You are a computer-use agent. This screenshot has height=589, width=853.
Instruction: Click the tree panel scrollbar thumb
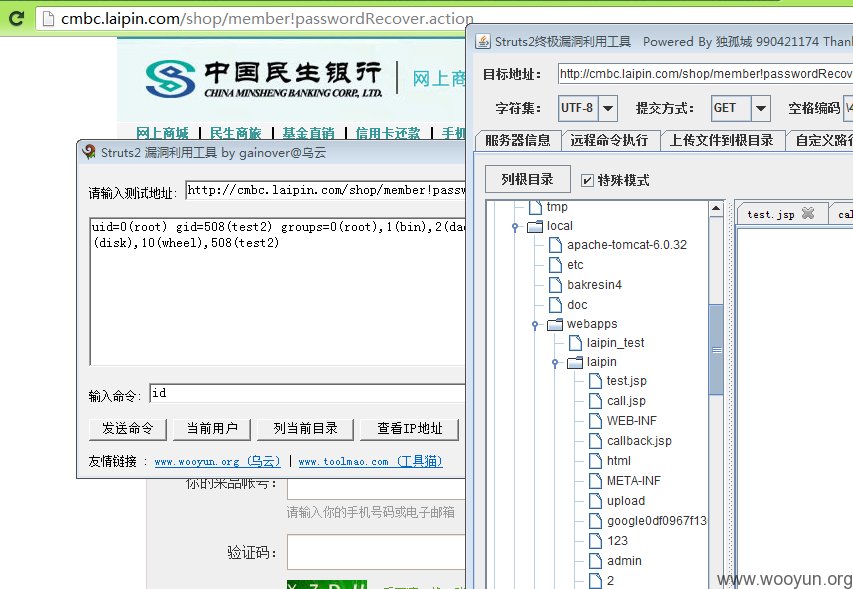click(x=716, y=350)
